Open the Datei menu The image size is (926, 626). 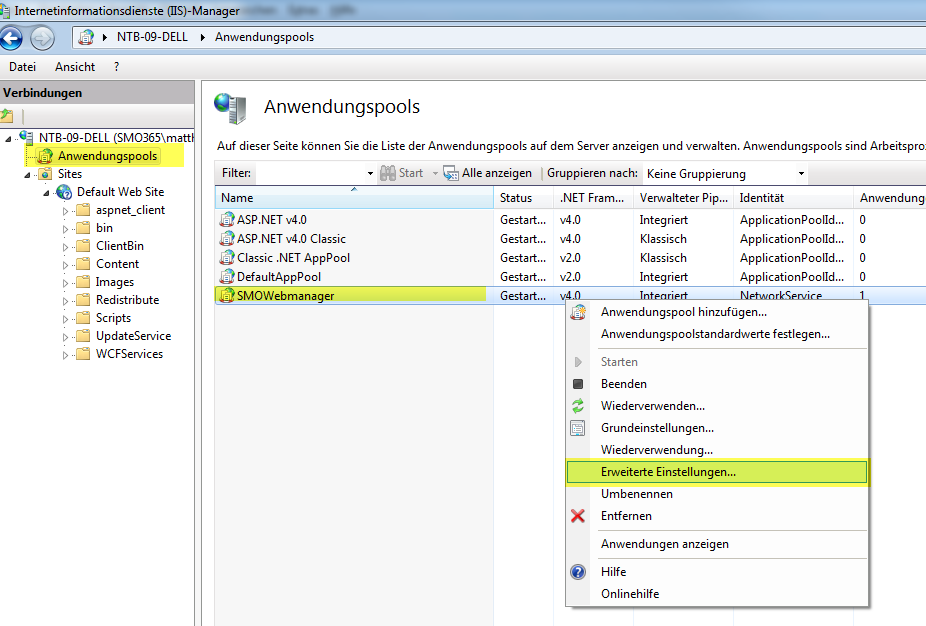pos(22,67)
